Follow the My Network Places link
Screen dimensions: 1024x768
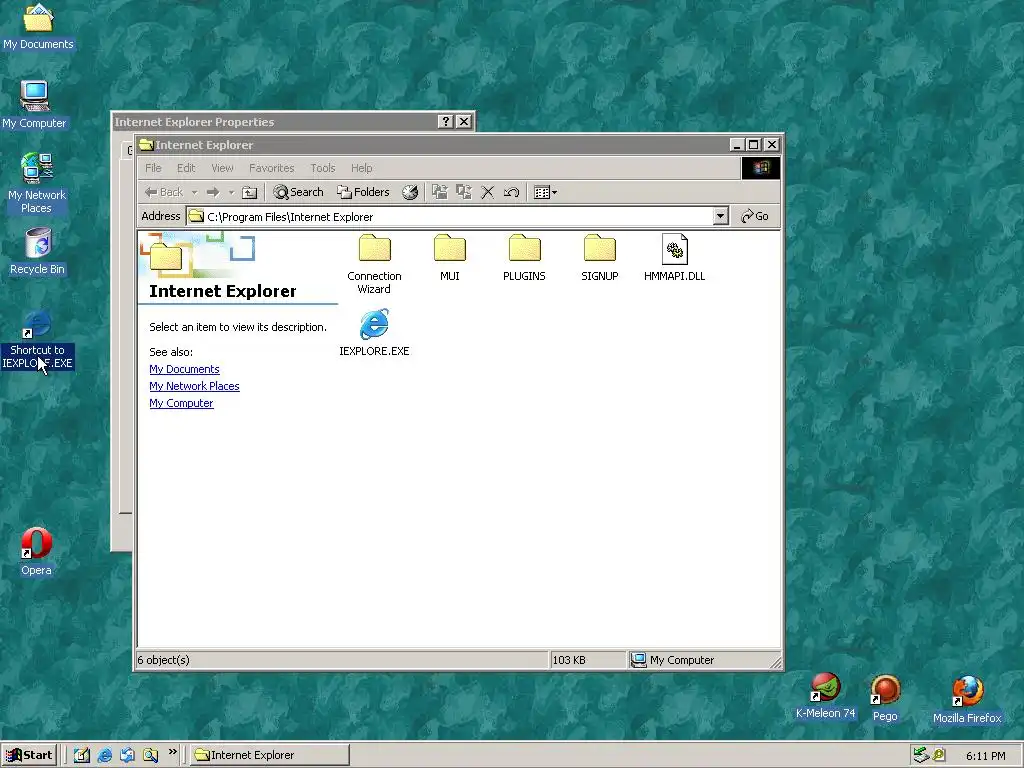pyautogui.click(x=194, y=386)
